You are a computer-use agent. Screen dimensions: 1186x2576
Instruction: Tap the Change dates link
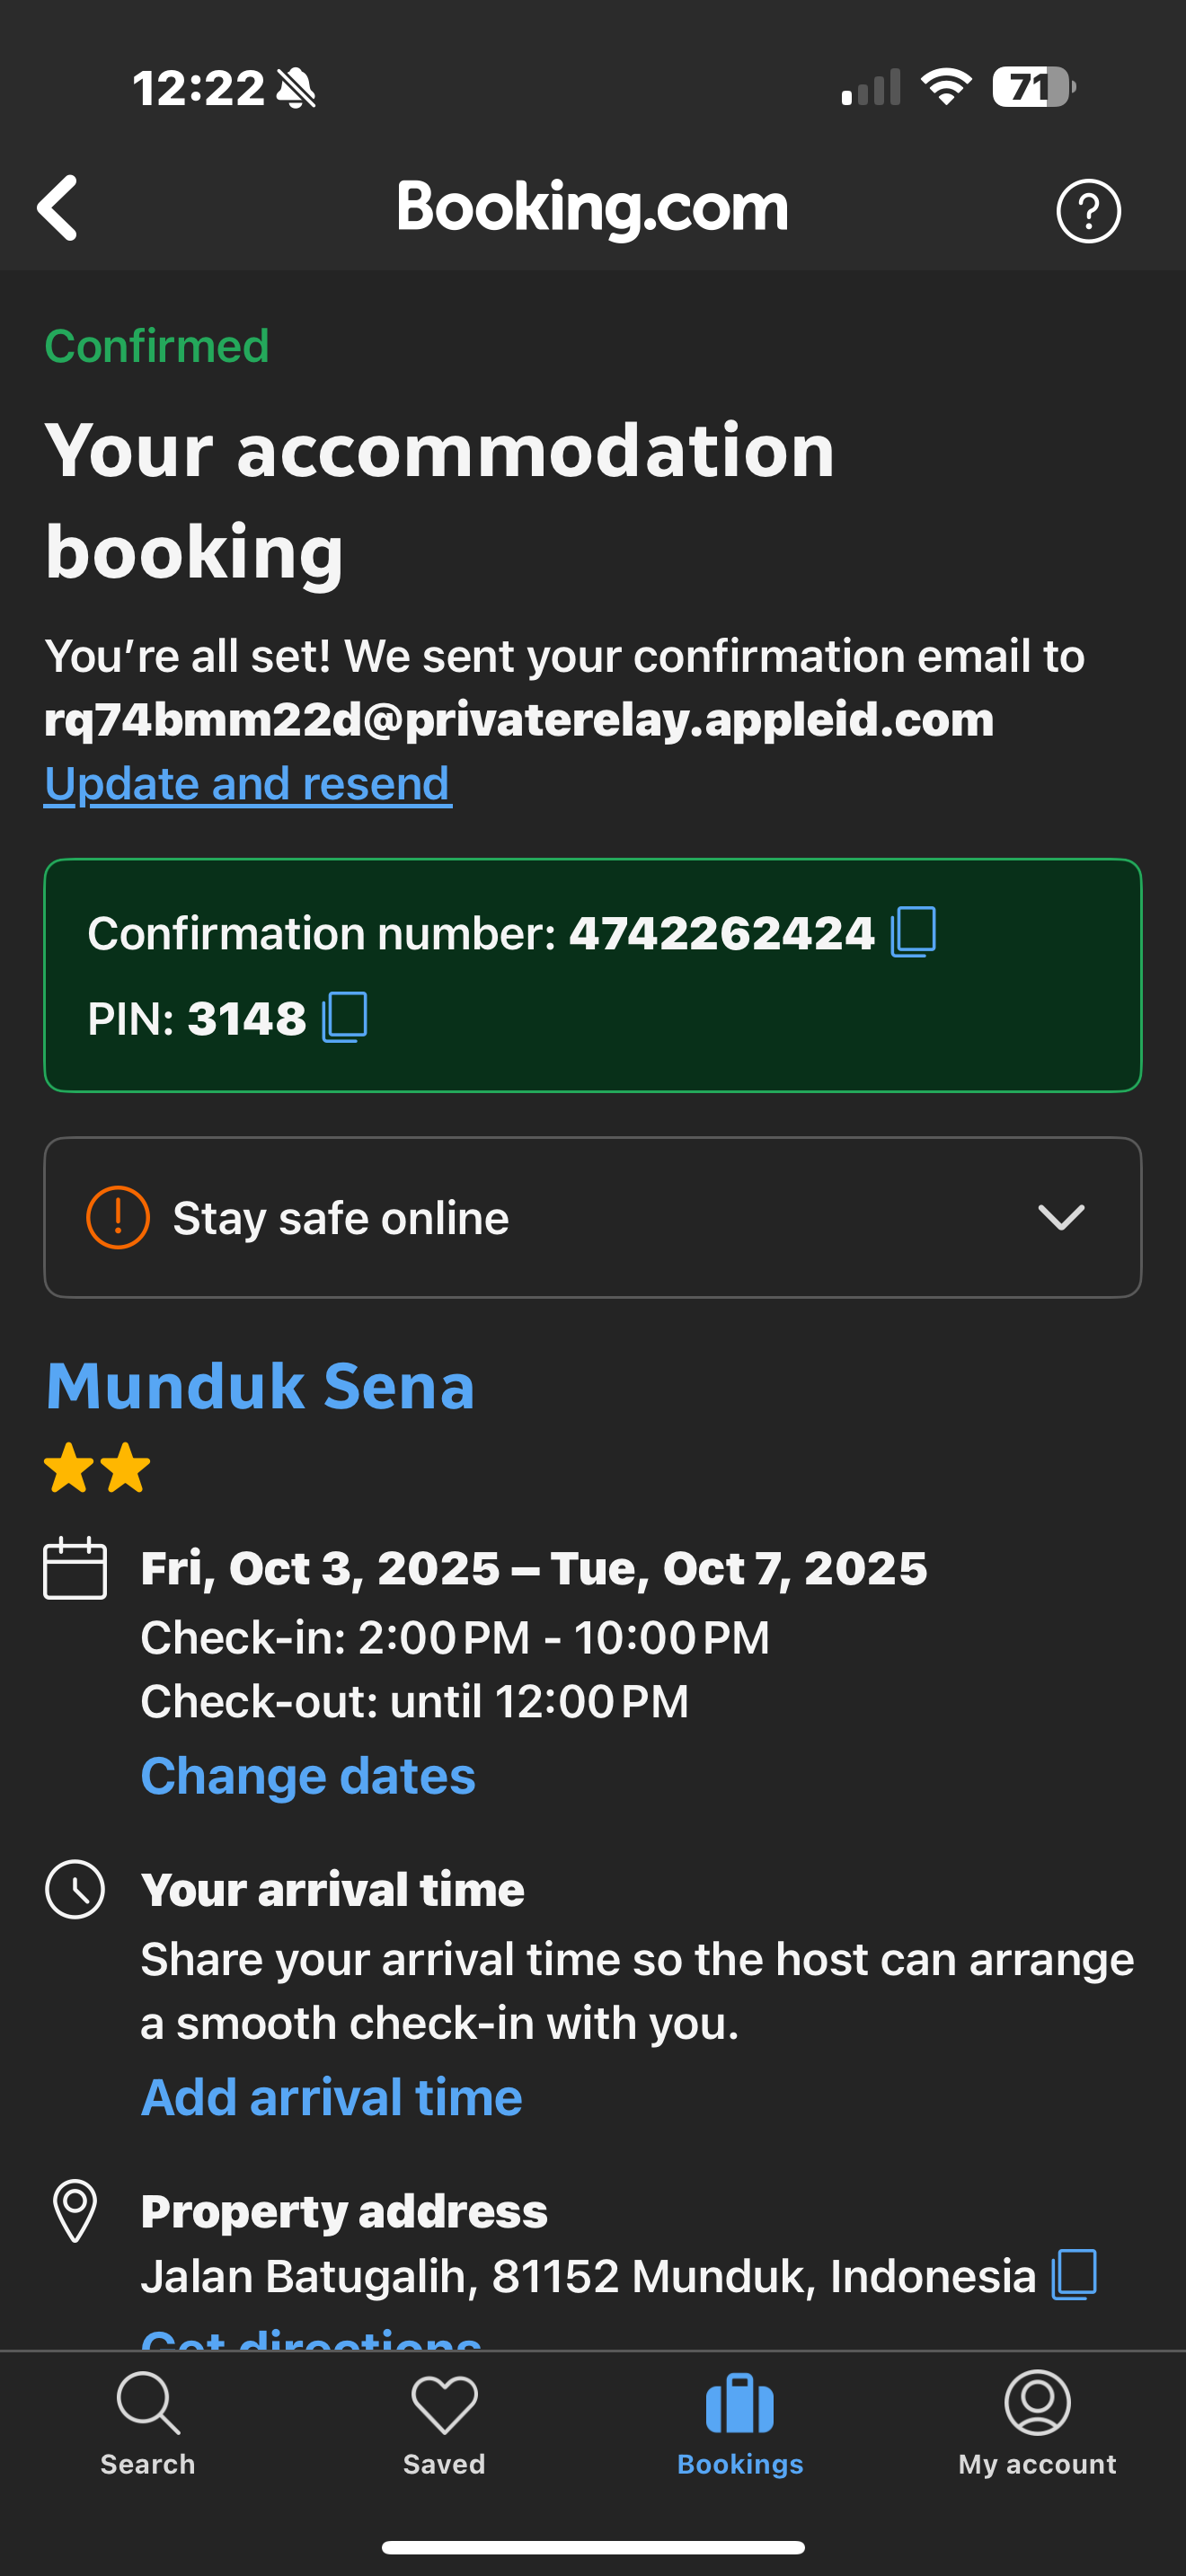coord(308,1776)
